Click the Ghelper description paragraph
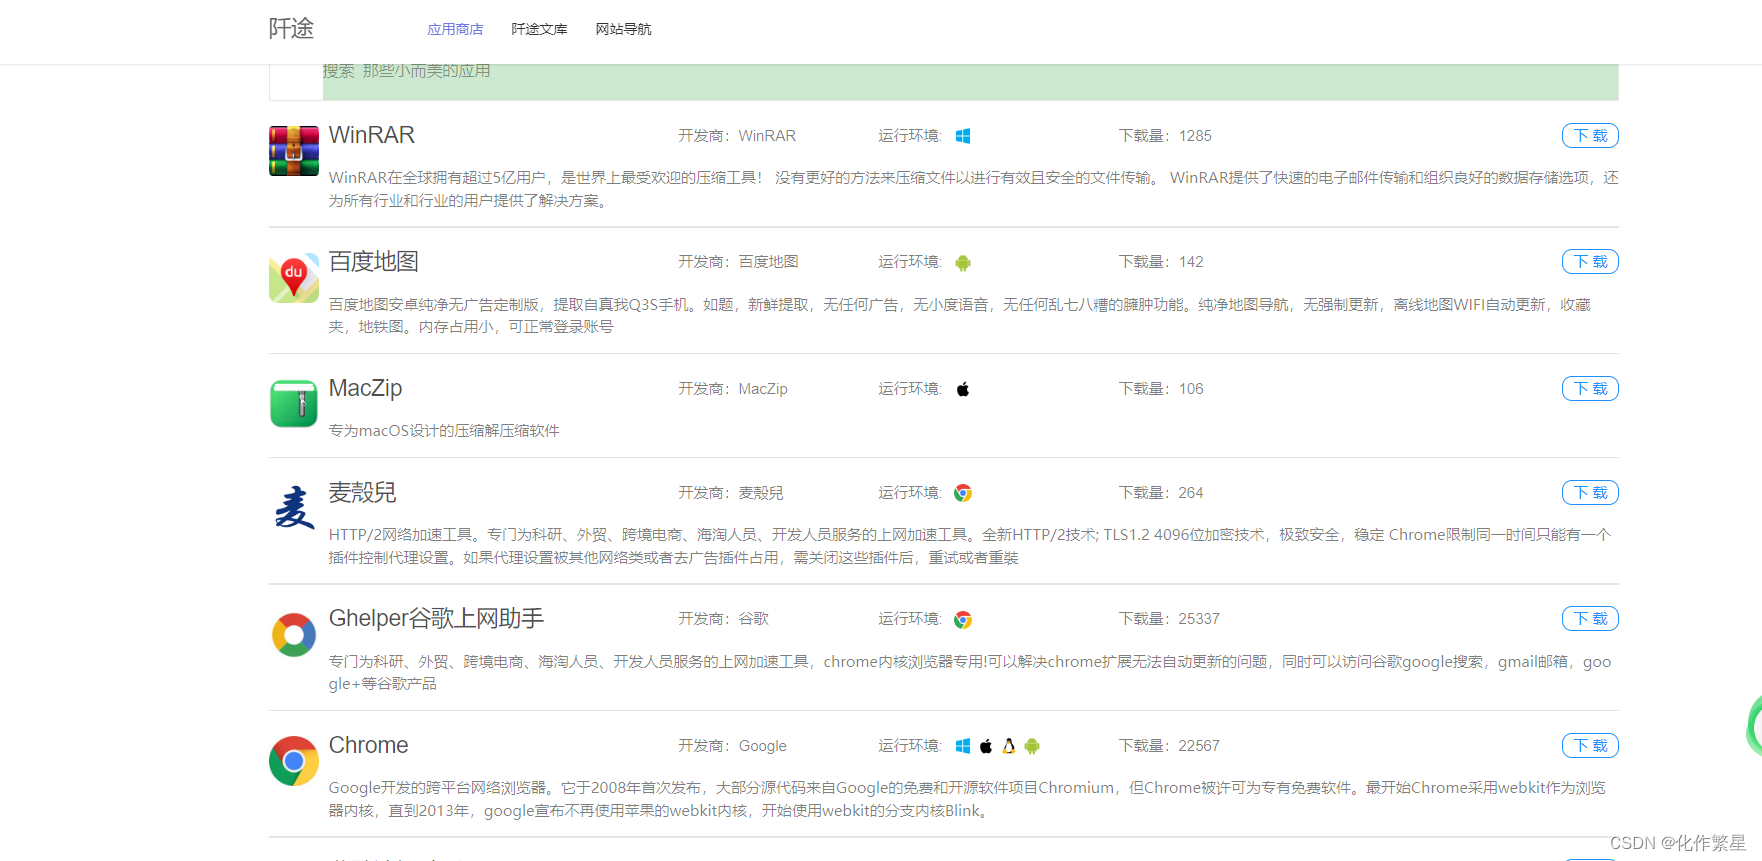Screen dimensions: 1762x861 coord(970,672)
